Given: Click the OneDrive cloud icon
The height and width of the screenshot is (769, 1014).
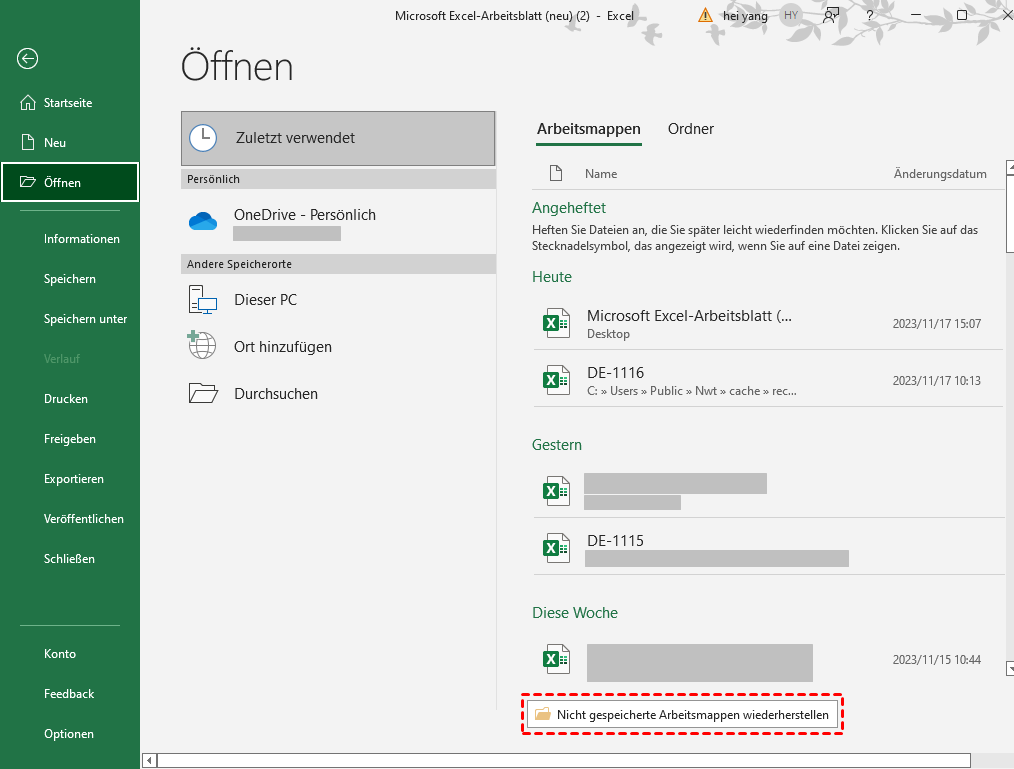Looking at the screenshot, I should click(203, 222).
